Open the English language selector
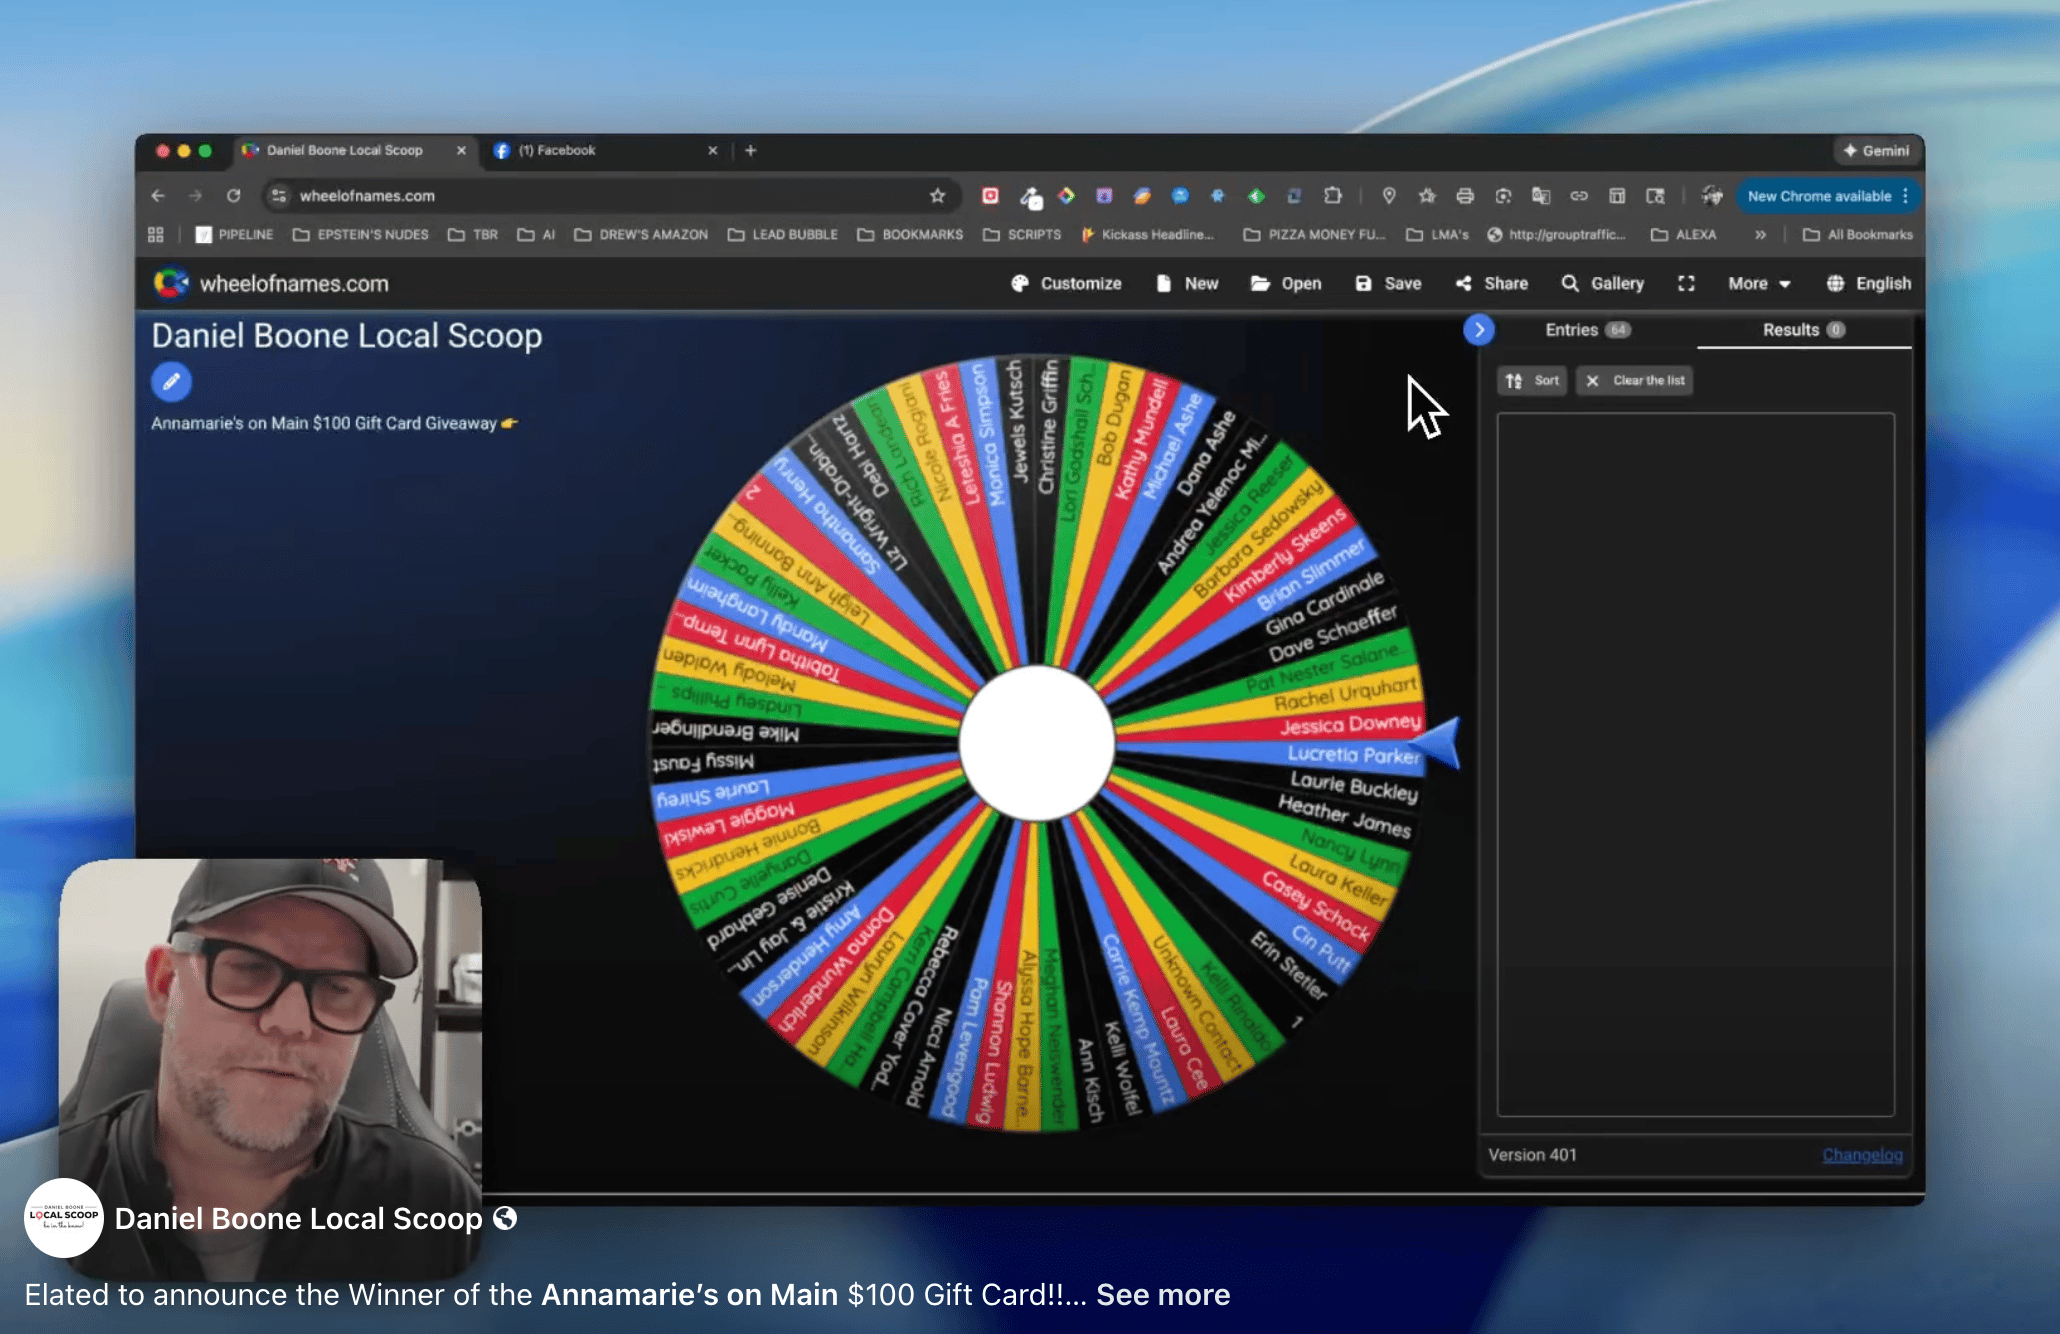2060x1334 pixels. (1868, 283)
